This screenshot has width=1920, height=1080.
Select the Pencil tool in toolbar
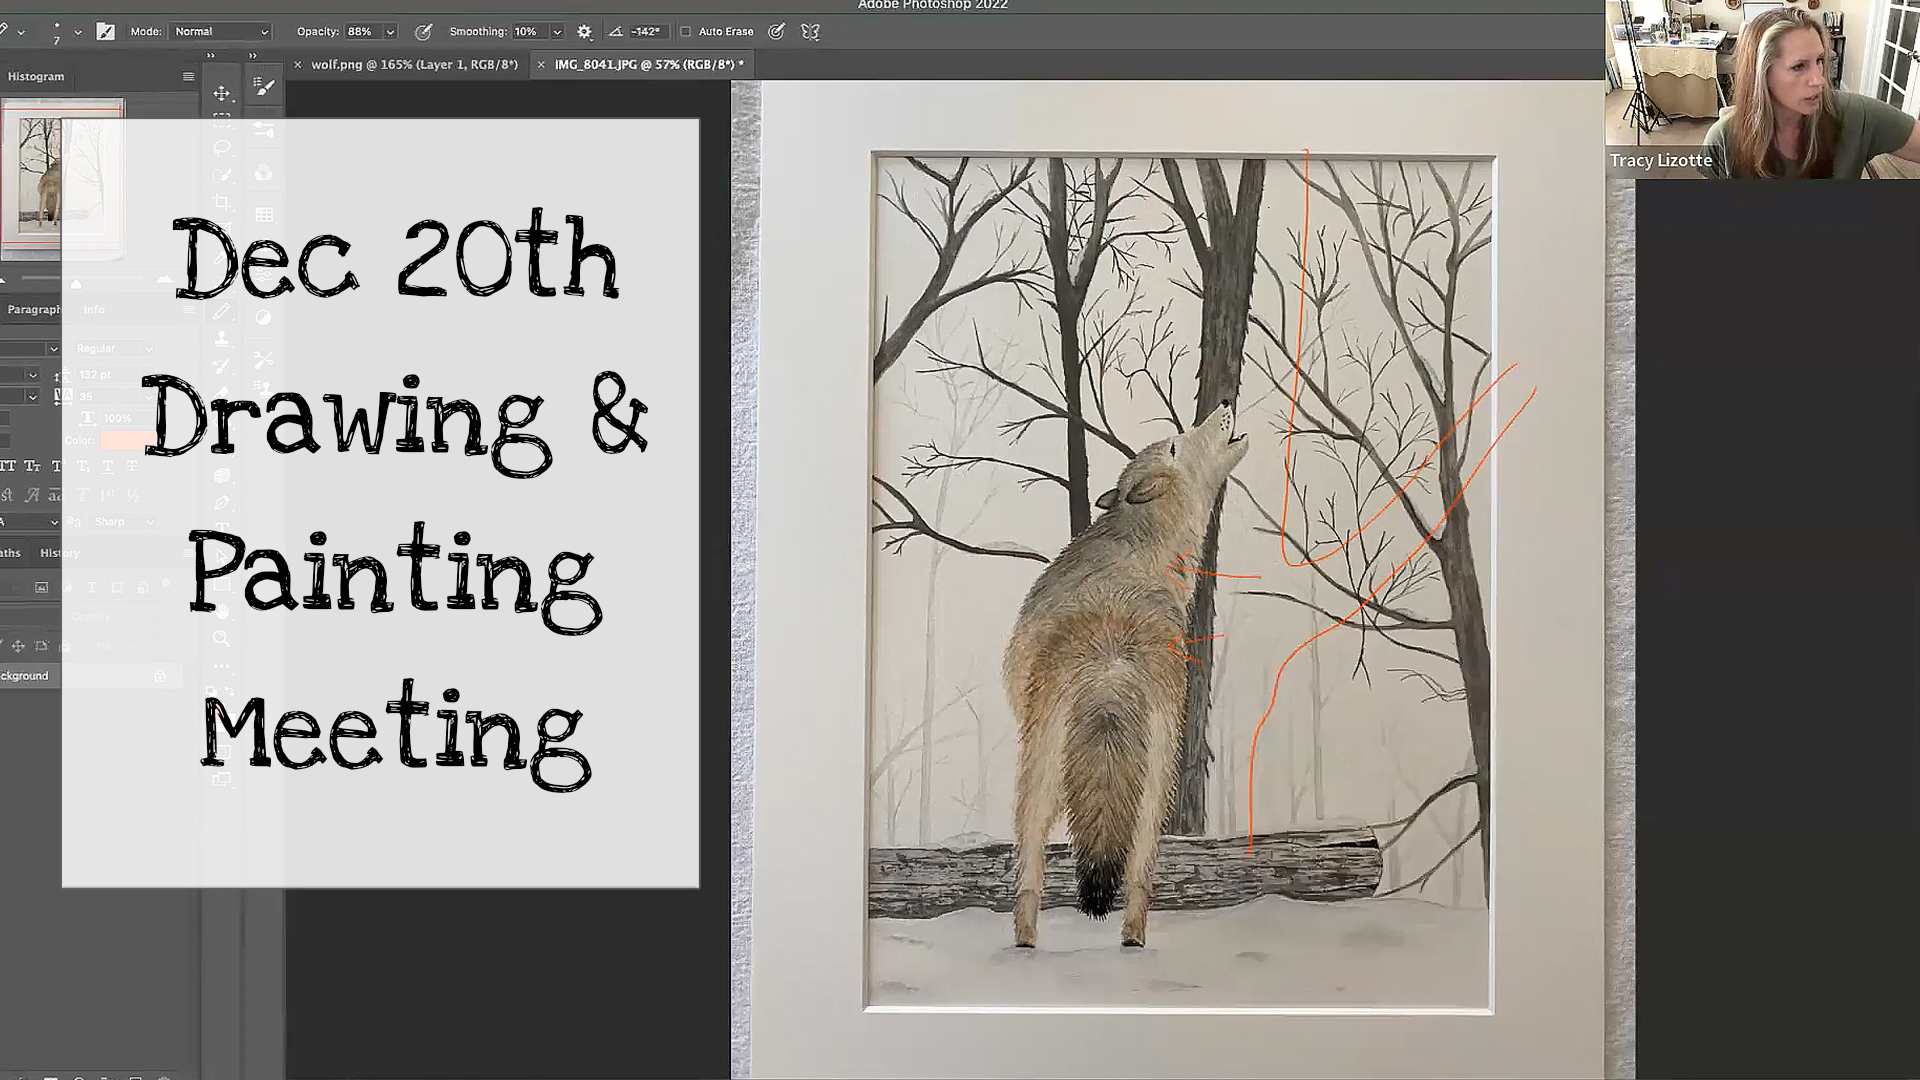pyautogui.click(x=222, y=312)
